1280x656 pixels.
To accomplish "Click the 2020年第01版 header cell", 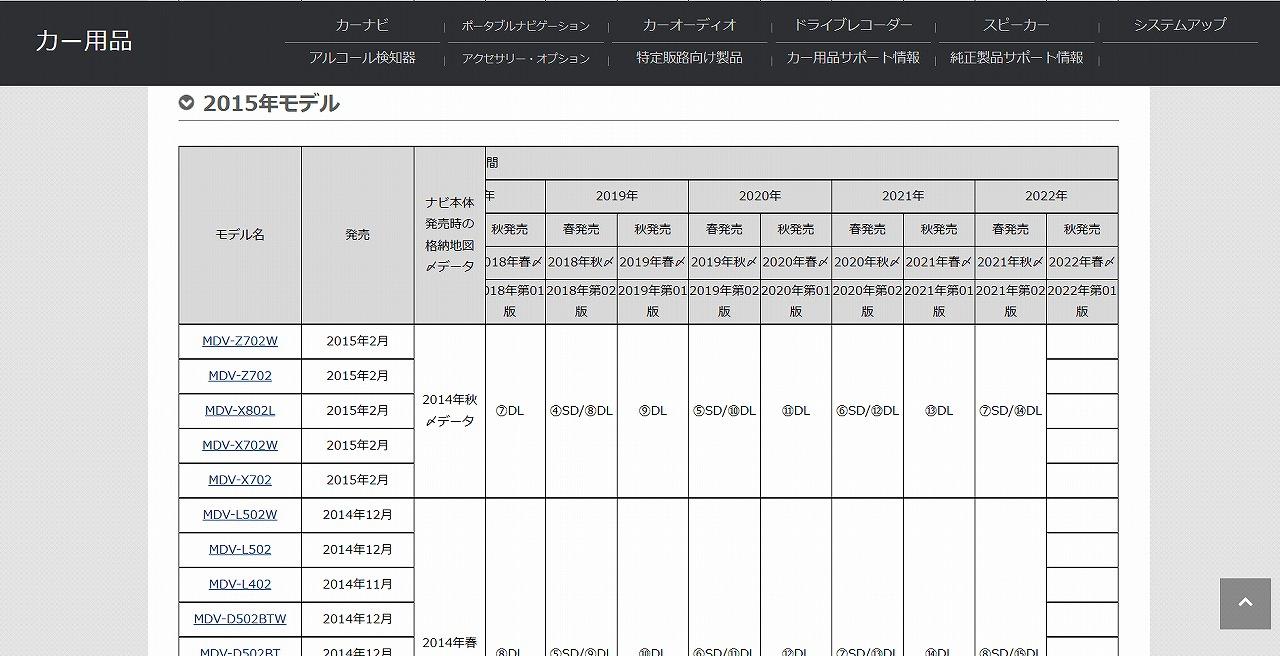I will 796,301.
